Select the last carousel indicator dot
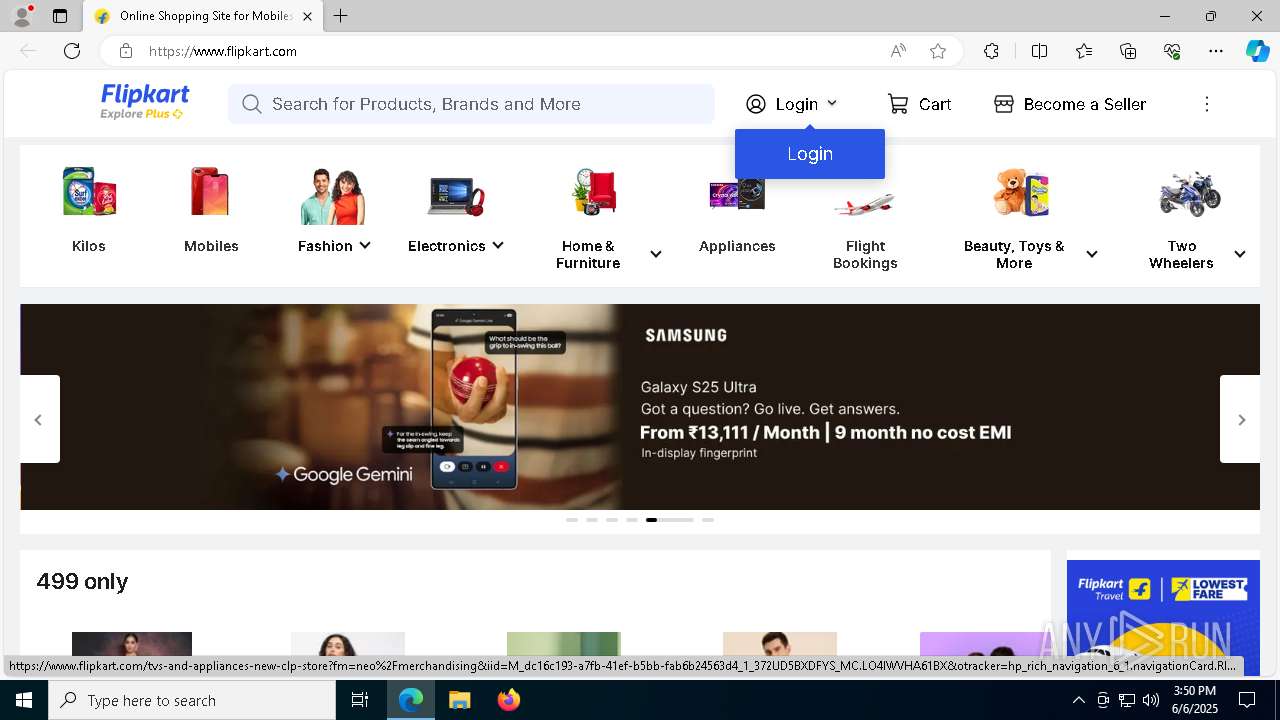1280x720 pixels. (708, 520)
